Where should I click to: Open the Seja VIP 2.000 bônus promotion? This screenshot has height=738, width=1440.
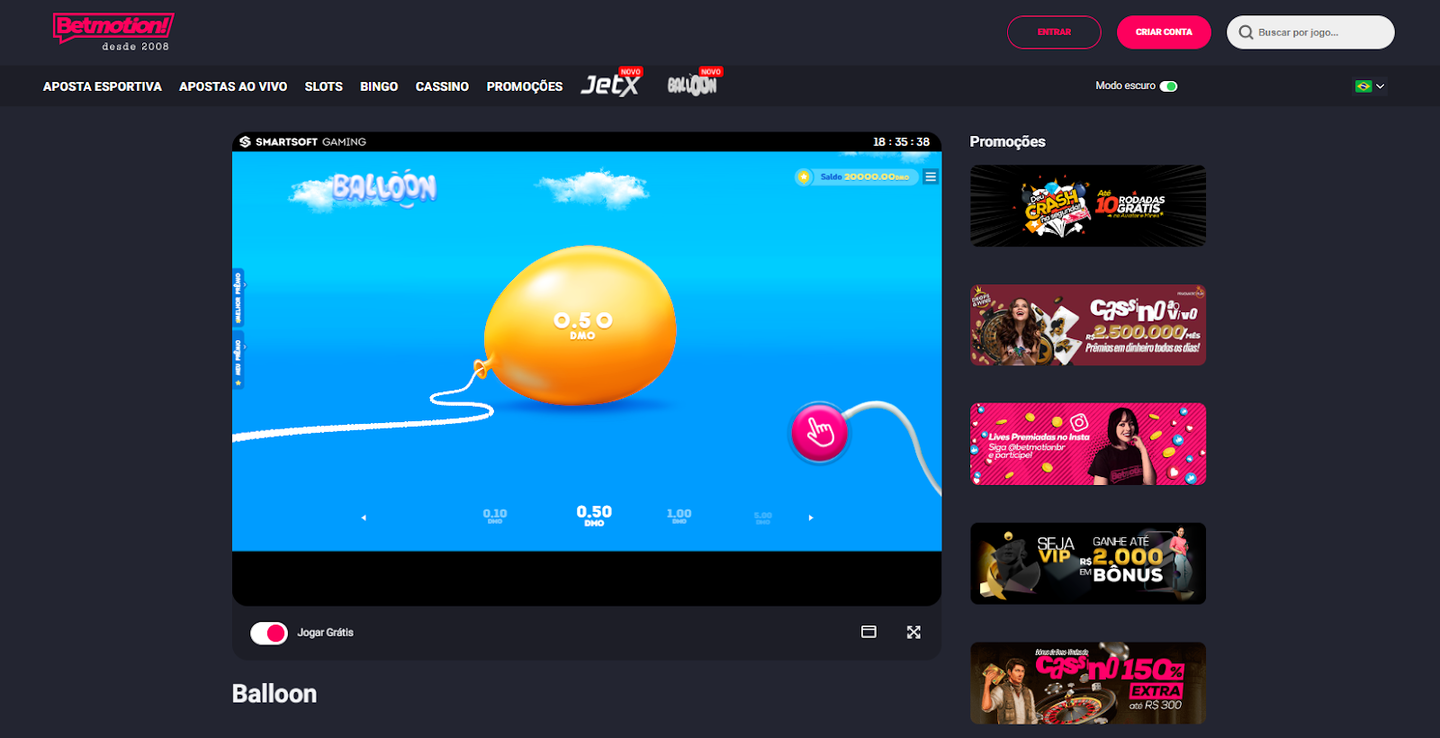coord(1088,564)
